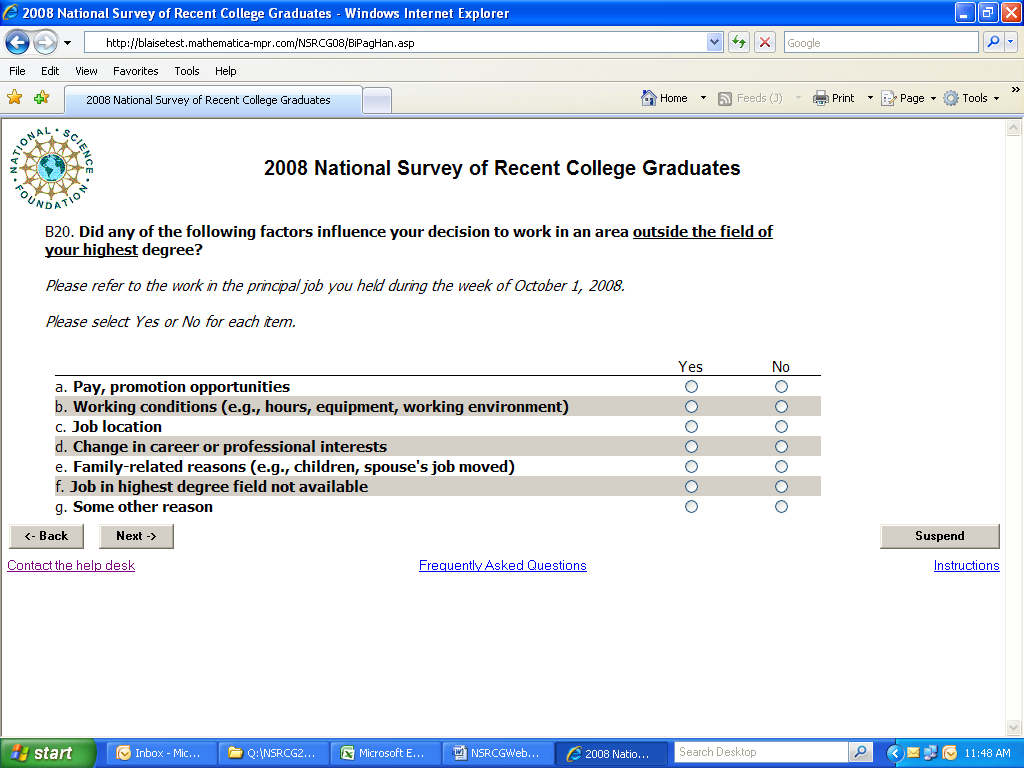Open Frequently Asked Questions link

click(503, 566)
